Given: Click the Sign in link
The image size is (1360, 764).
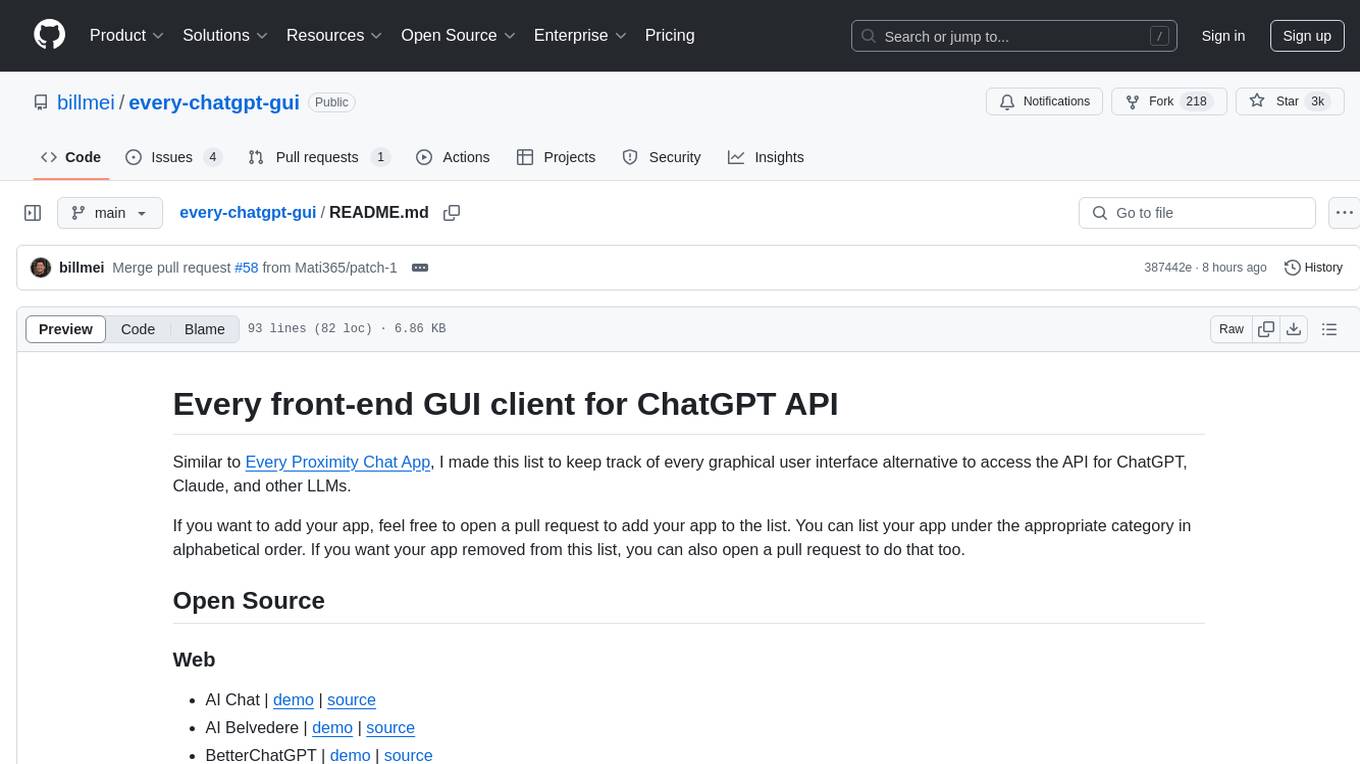Looking at the screenshot, I should [1223, 36].
